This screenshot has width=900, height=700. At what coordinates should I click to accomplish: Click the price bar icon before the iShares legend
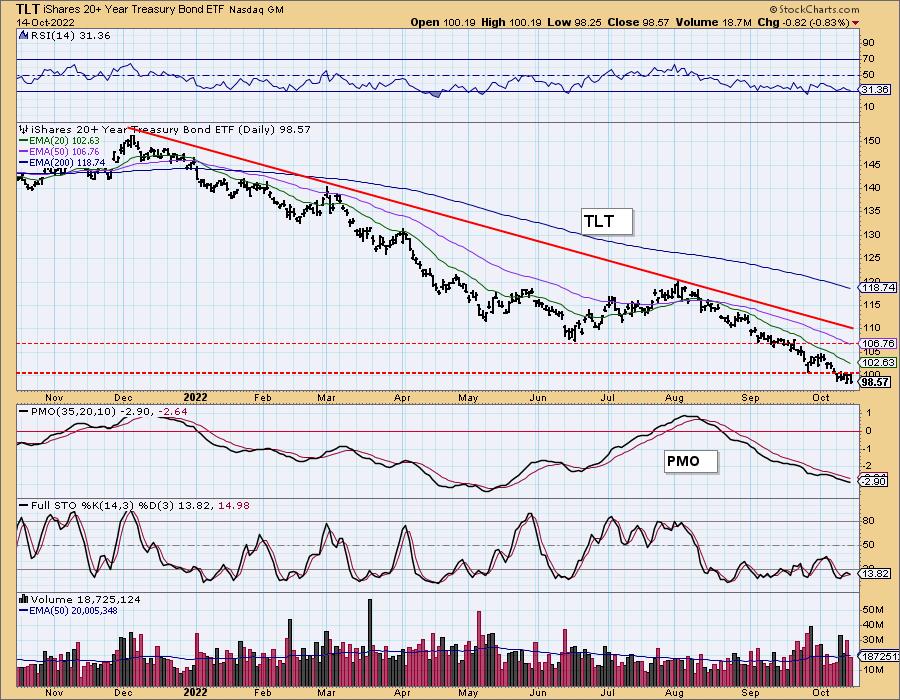(x=24, y=129)
